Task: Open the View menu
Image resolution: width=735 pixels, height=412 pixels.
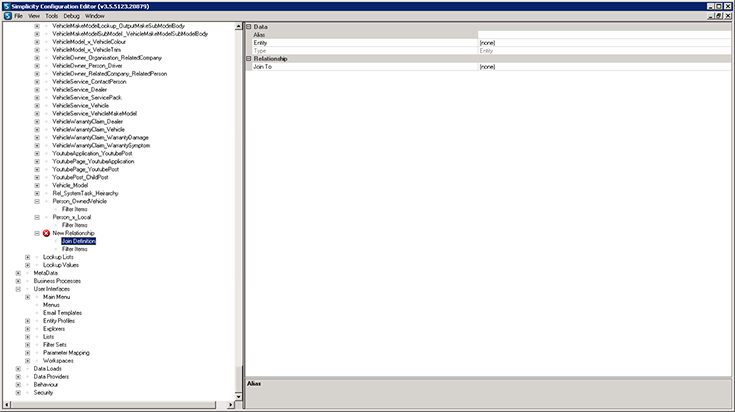Action: click(x=34, y=16)
